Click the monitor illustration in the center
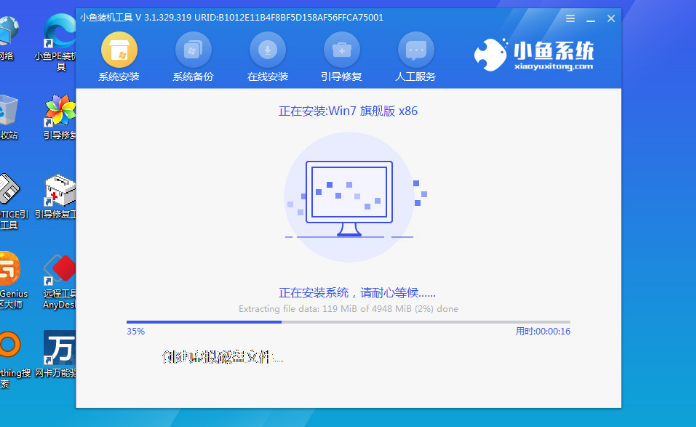Screen dimensions: 696x427 349,196
